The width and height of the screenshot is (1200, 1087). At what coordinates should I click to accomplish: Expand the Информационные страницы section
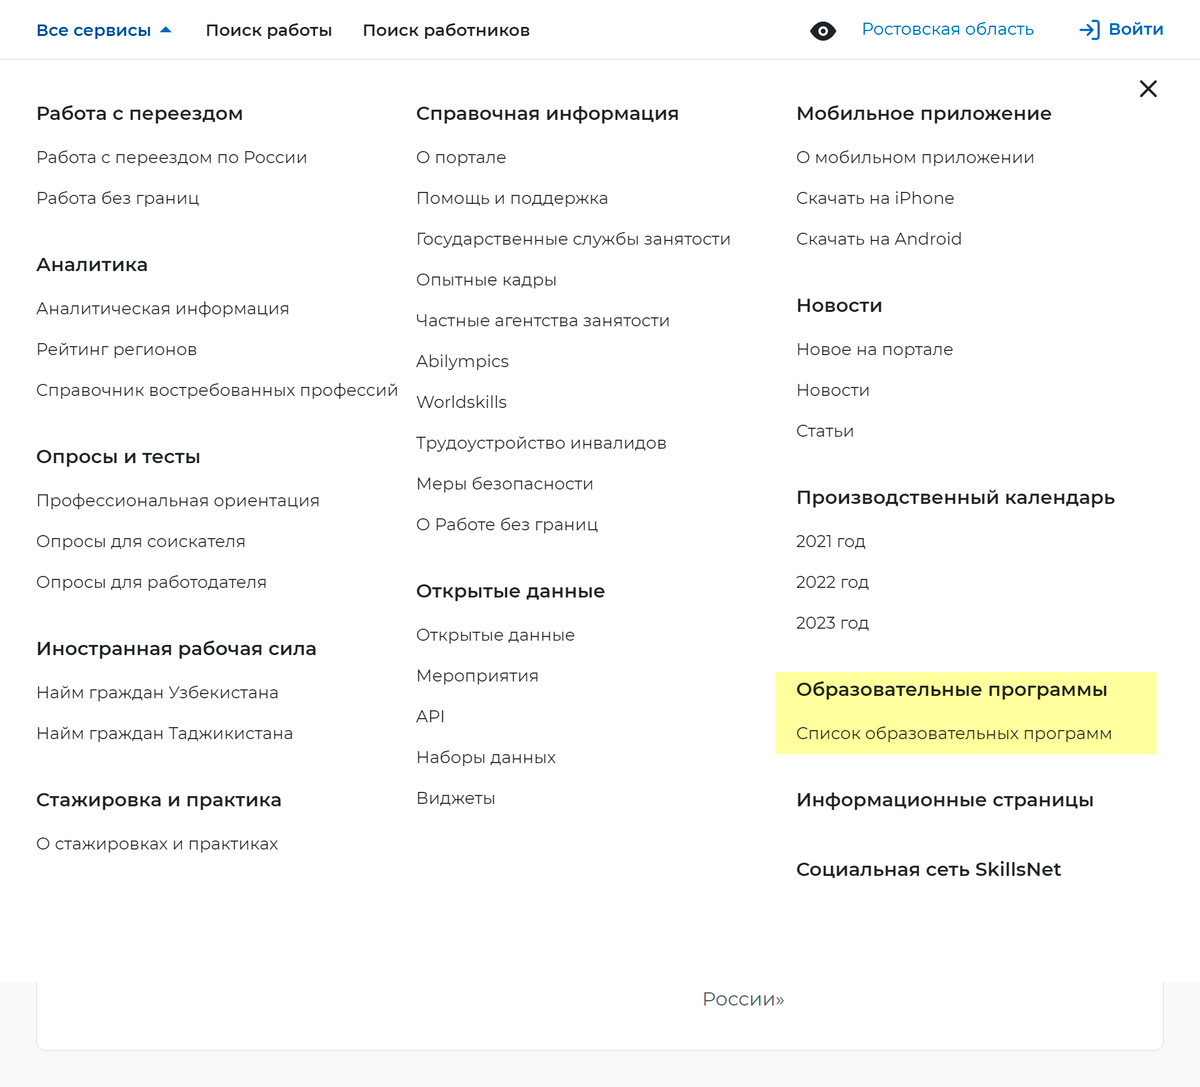point(945,799)
